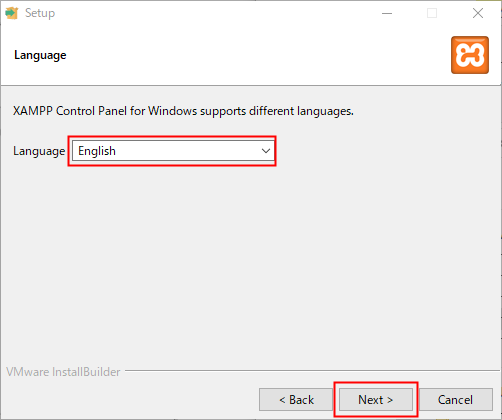Close the Setup window with X

coord(478,13)
